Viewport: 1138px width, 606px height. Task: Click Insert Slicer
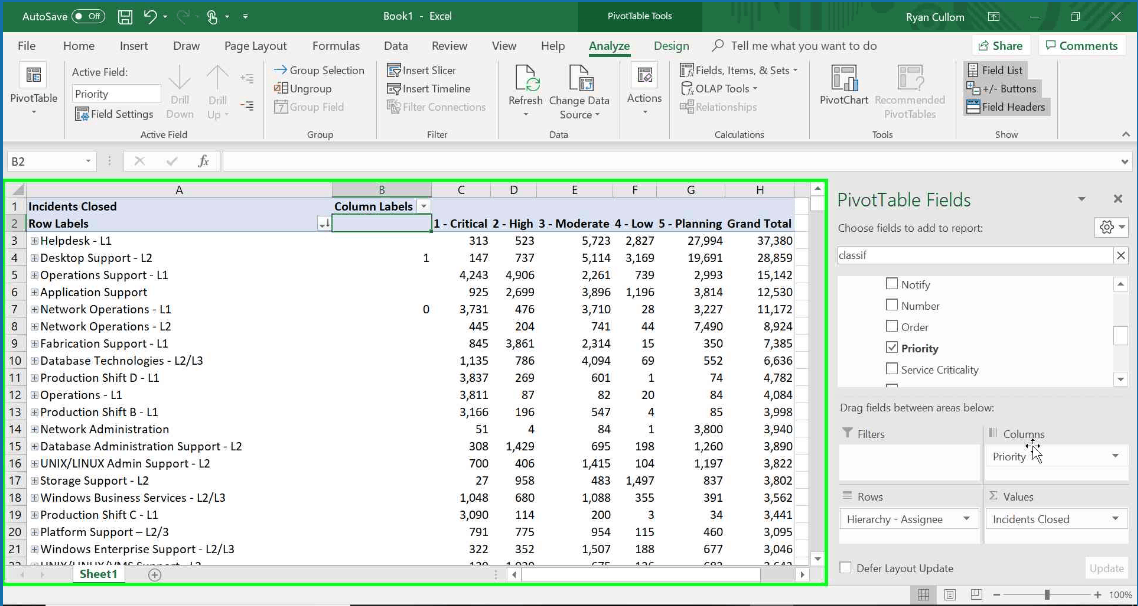[421, 70]
